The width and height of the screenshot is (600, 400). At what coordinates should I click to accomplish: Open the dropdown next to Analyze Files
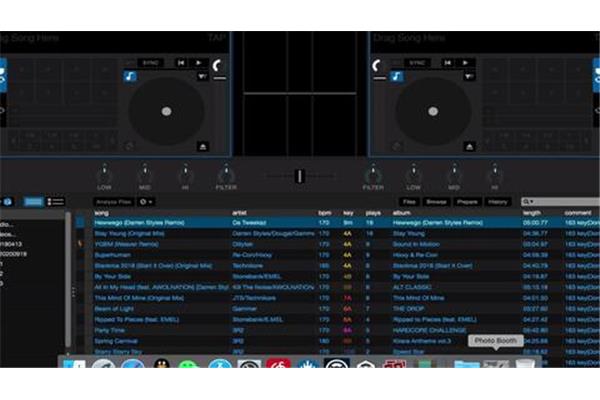(x=146, y=202)
